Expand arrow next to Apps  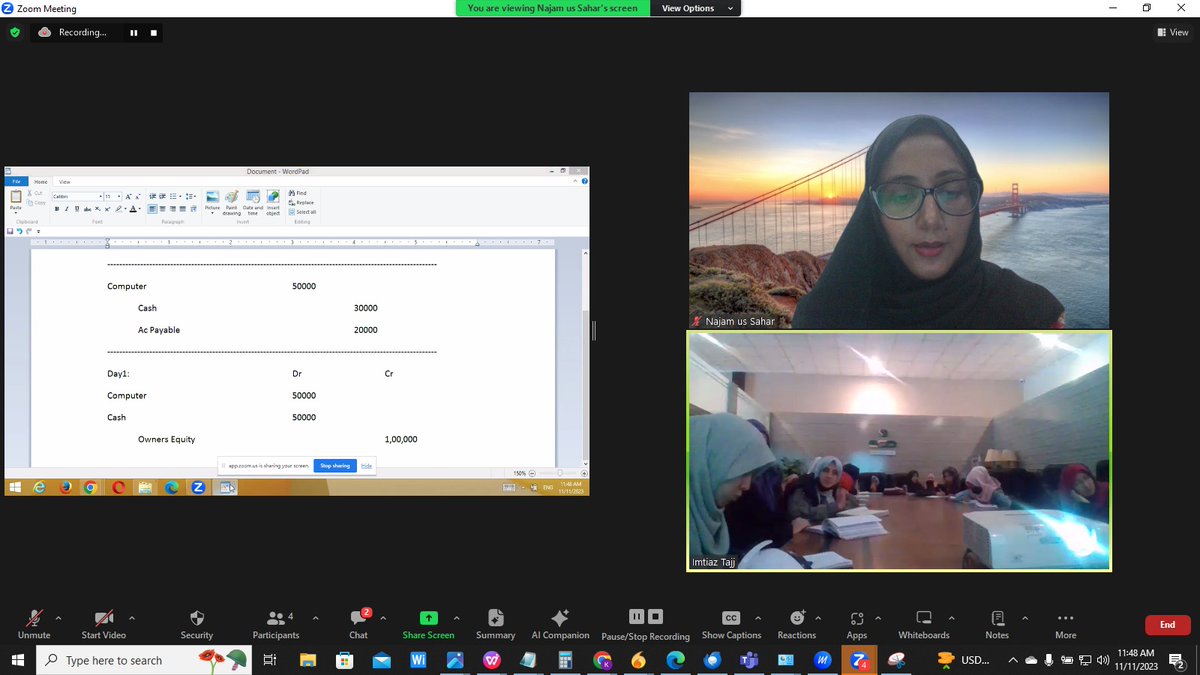(879, 617)
